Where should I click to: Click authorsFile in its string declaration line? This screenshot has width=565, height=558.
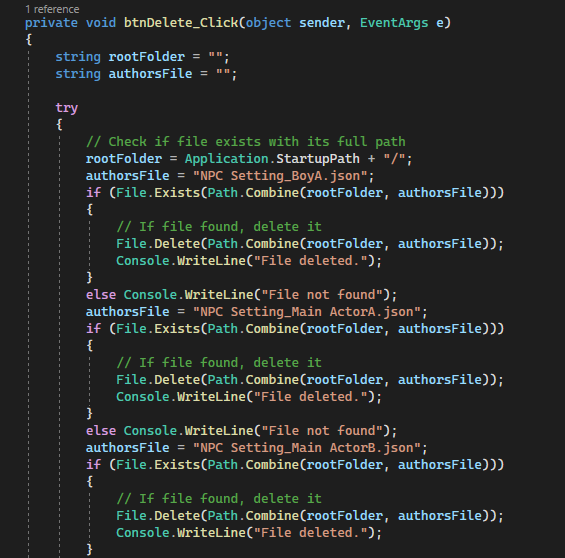[150, 74]
